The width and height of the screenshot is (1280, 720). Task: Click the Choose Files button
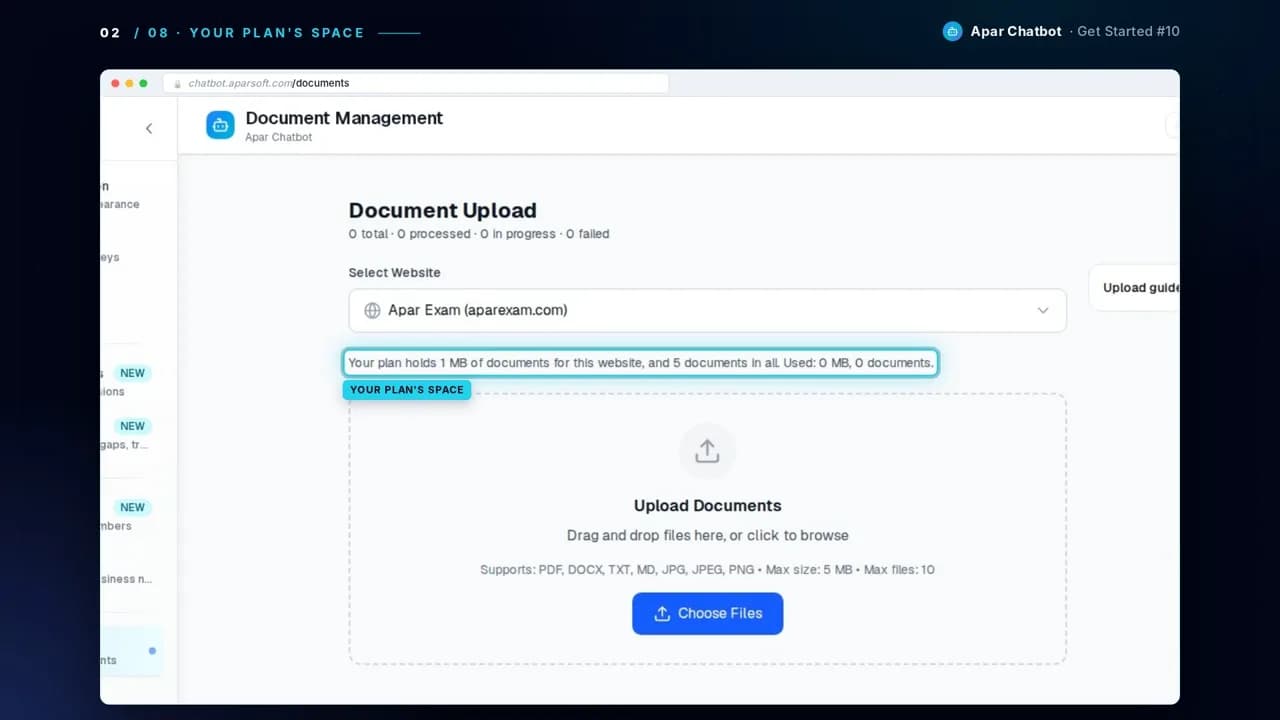(707, 613)
